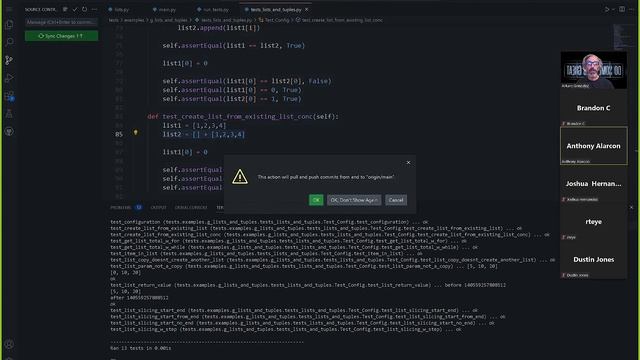Viewport: 640px width, 360px height.
Task: Open the Debug Console panel tab
Action: [x=191, y=207]
